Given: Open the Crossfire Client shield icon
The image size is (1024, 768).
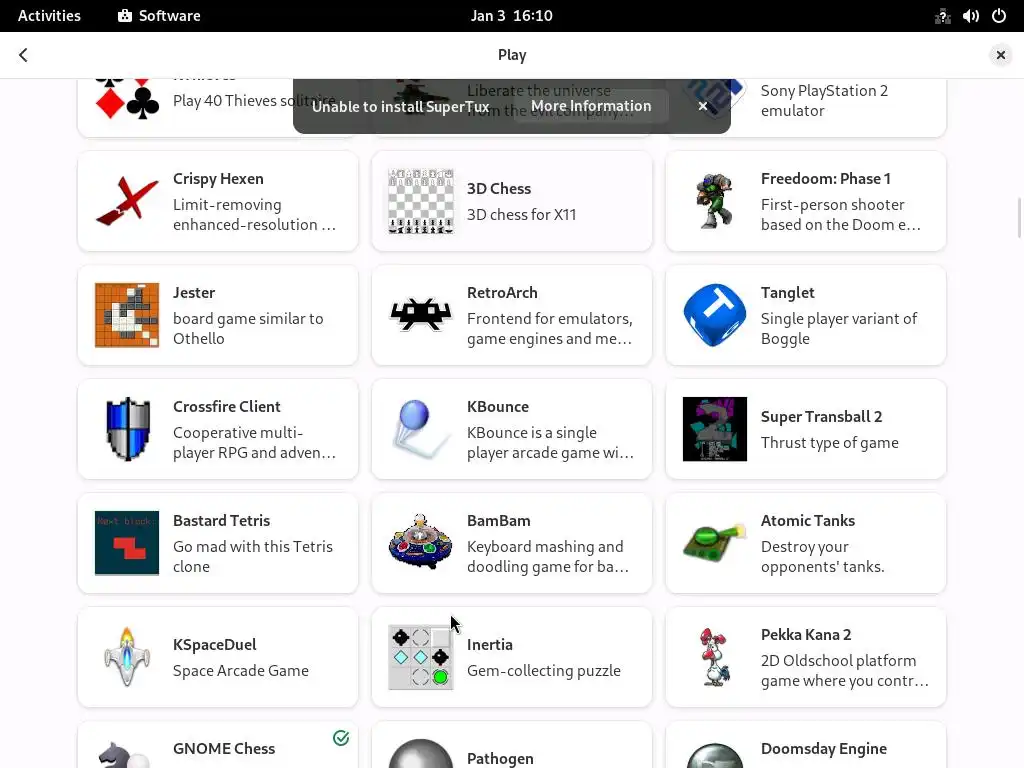Looking at the screenshot, I should point(127,429).
